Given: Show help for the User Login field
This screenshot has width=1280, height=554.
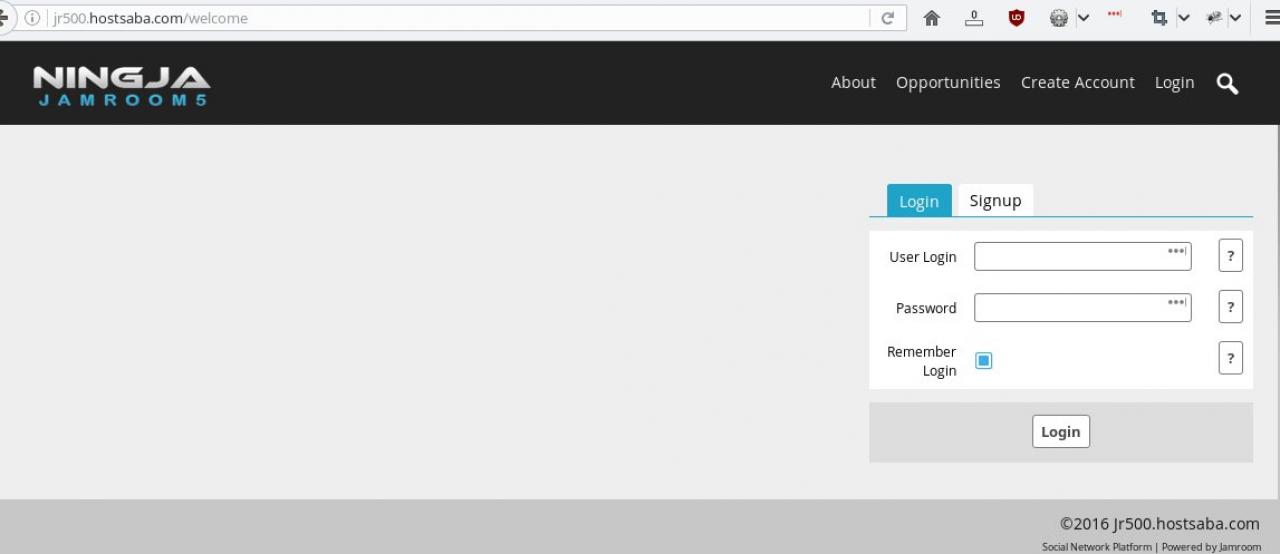Looking at the screenshot, I should click(1230, 256).
